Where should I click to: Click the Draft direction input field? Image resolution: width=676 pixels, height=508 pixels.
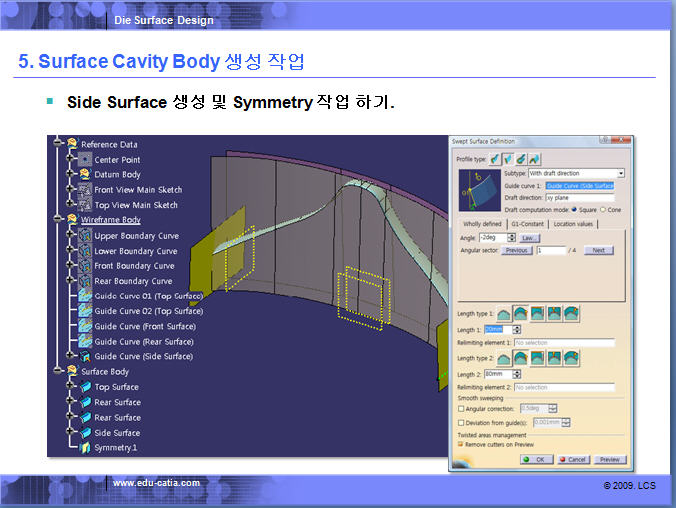point(580,197)
